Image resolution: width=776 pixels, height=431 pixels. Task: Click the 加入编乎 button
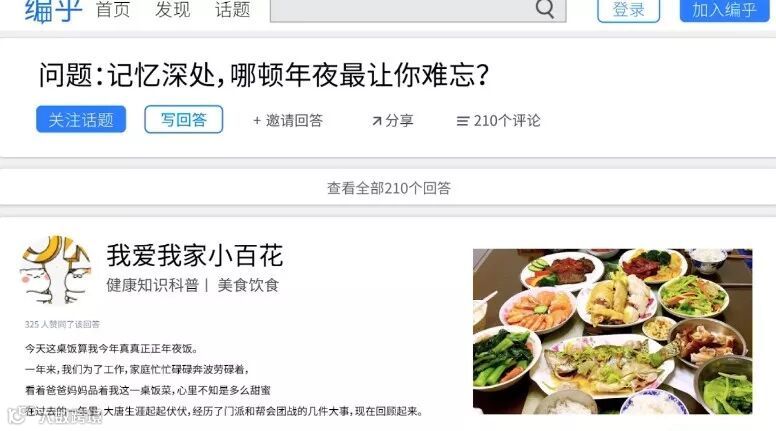tap(725, 10)
